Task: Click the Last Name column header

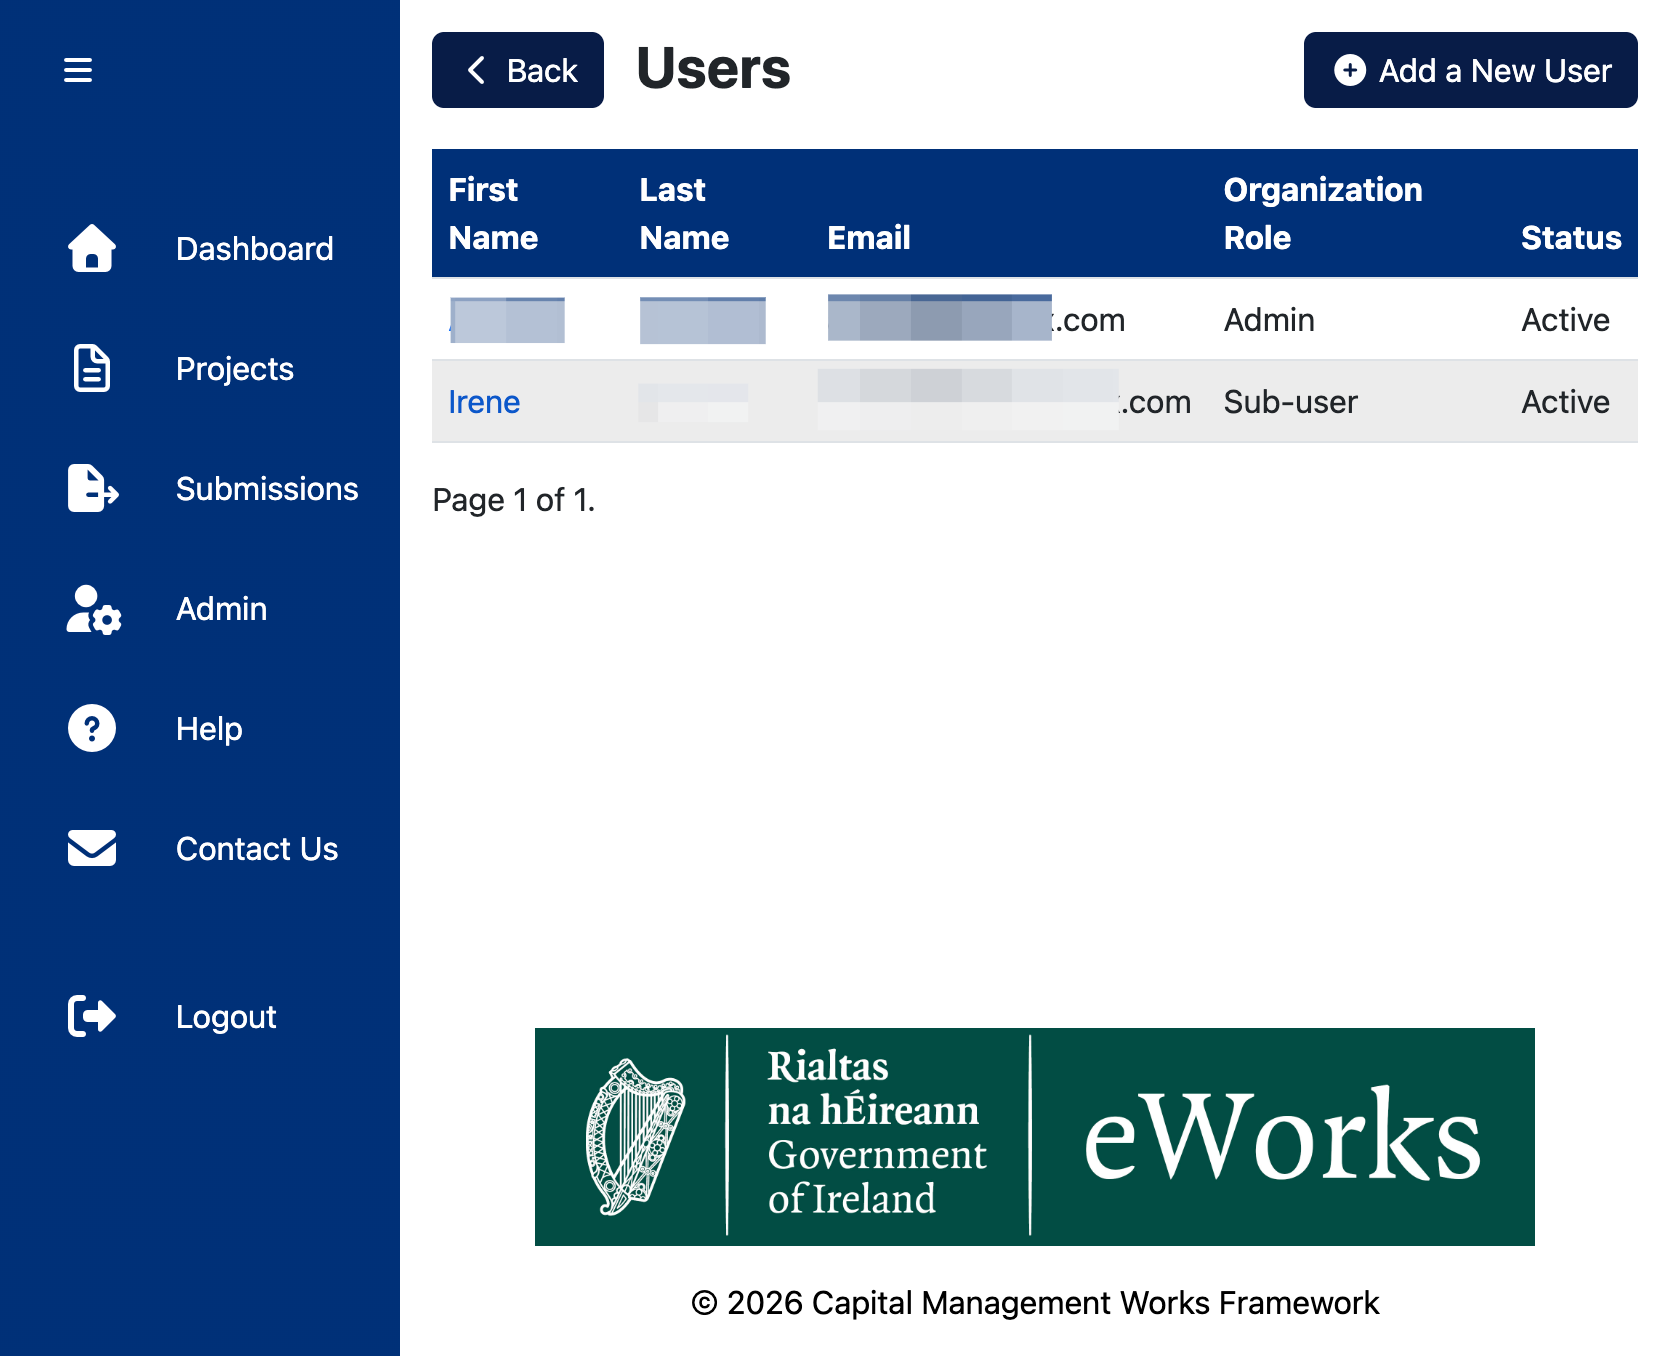Action: (684, 214)
